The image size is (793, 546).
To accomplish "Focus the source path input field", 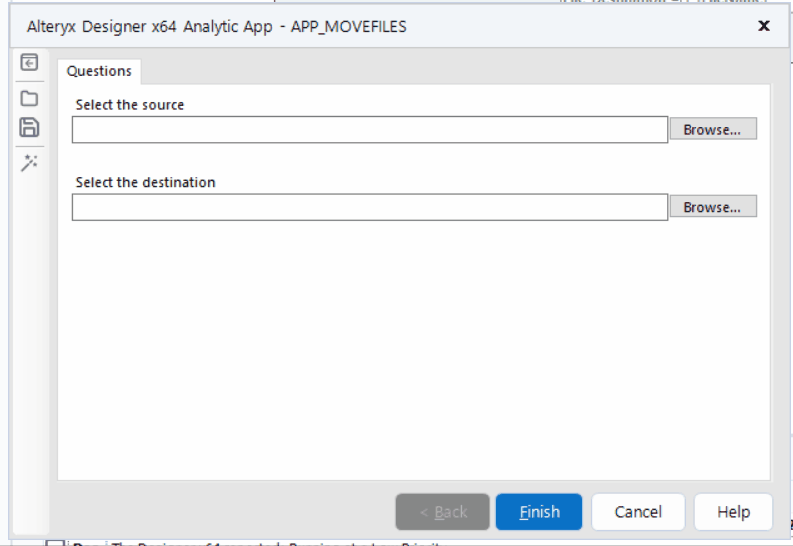I will coord(369,130).
